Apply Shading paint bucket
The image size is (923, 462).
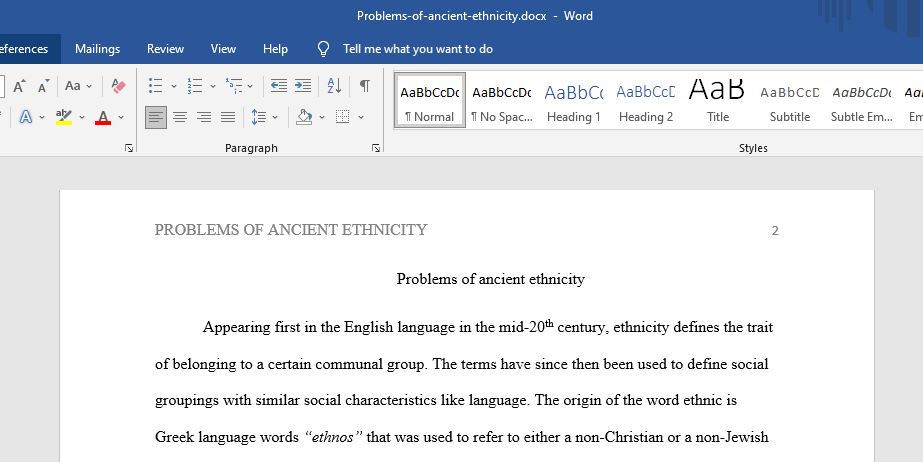click(x=304, y=117)
